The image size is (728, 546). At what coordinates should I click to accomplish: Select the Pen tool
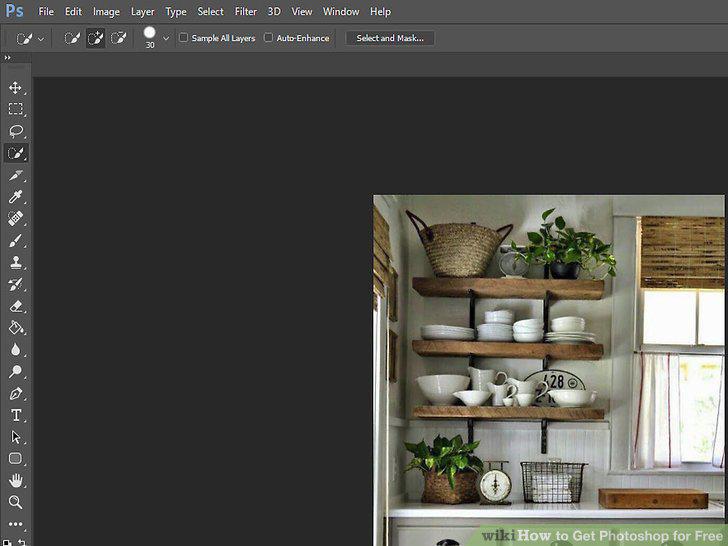point(15,394)
